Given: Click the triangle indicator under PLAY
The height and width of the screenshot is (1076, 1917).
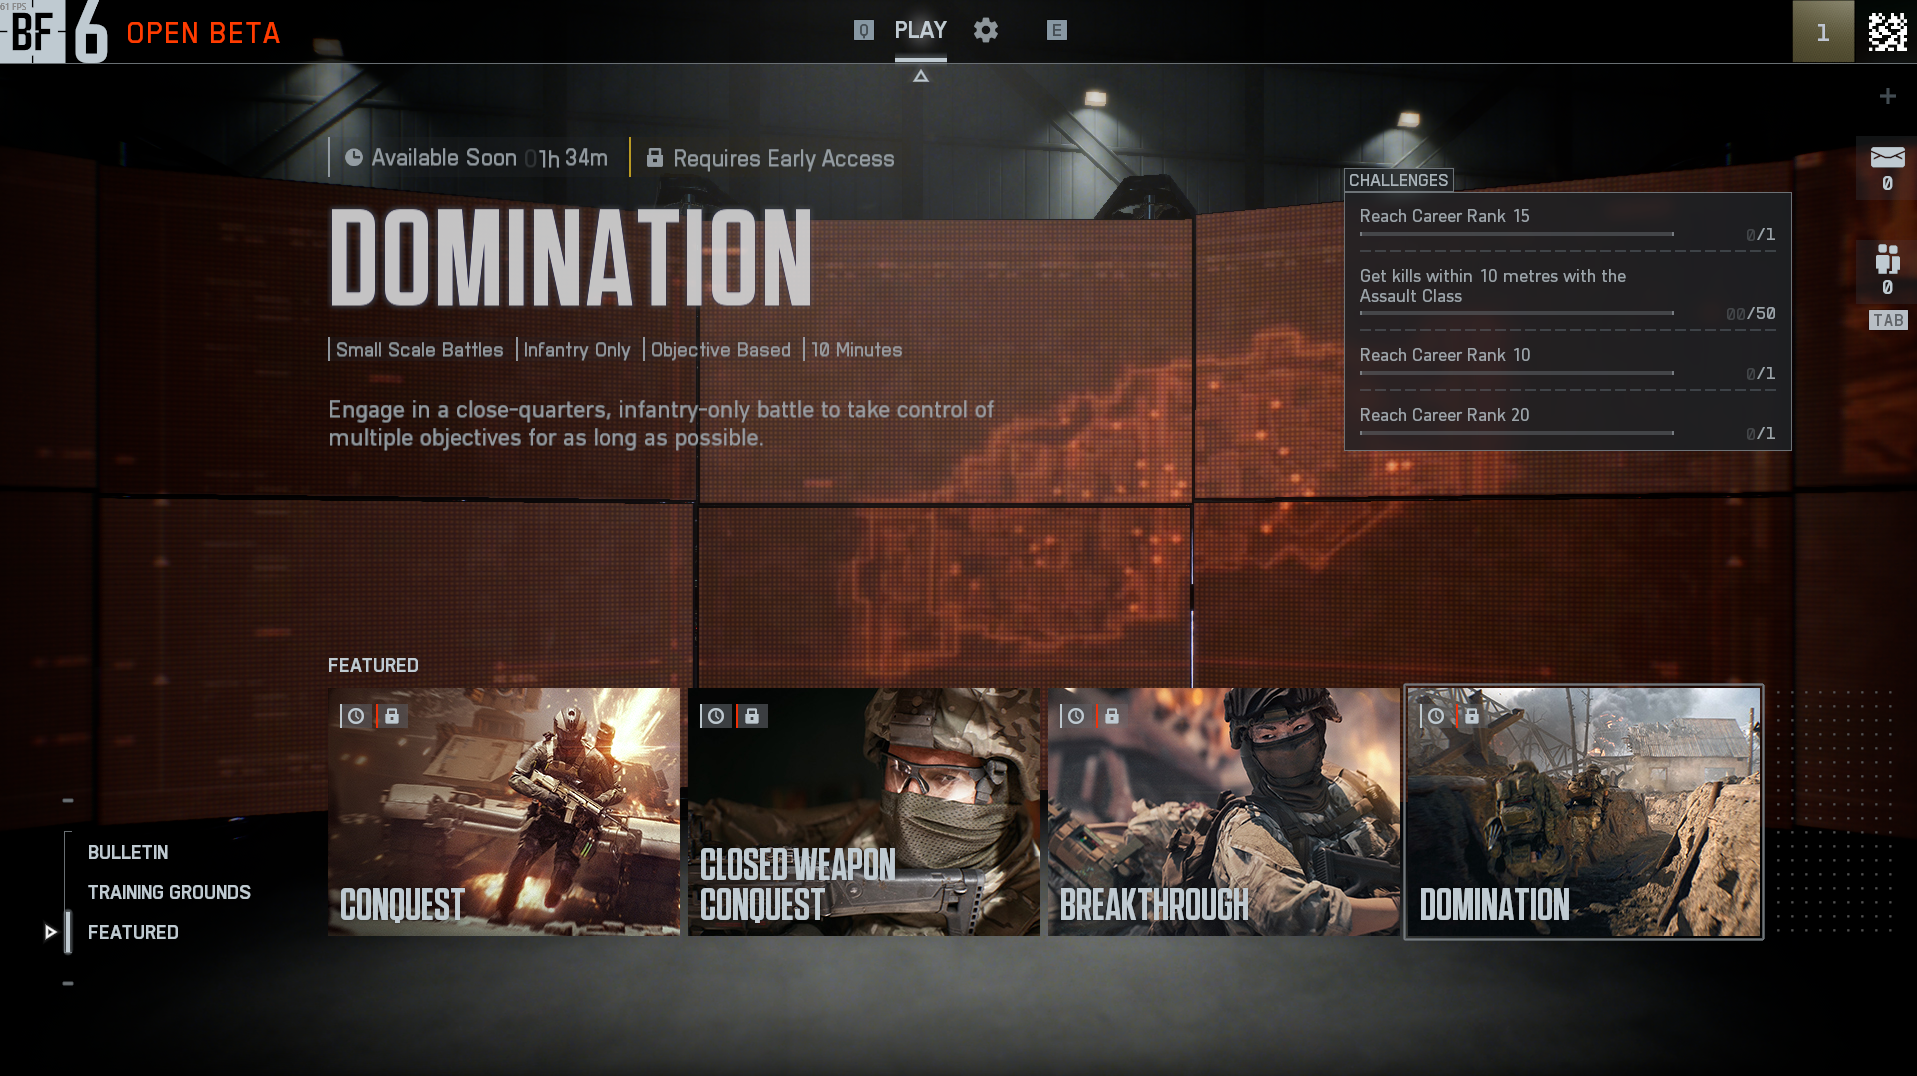Looking at the screenshot, I should click(x=921, y=76).
